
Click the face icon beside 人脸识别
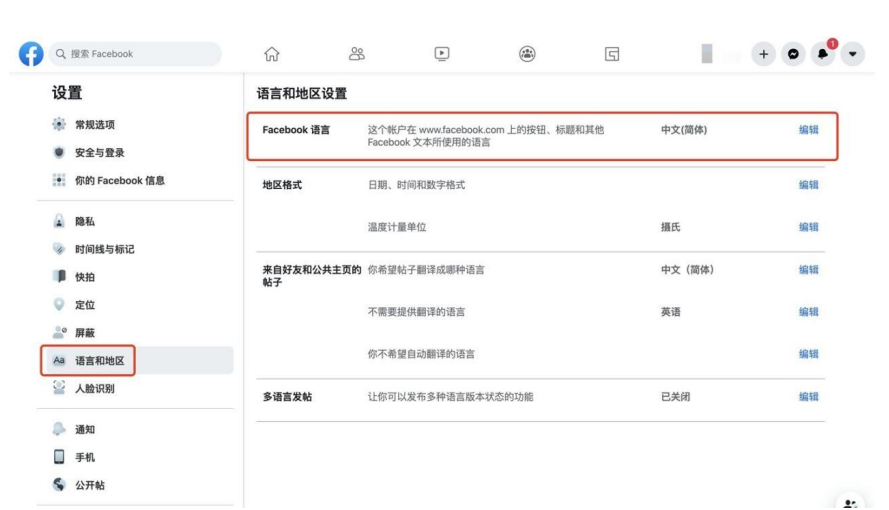click(x=59, y=388)
